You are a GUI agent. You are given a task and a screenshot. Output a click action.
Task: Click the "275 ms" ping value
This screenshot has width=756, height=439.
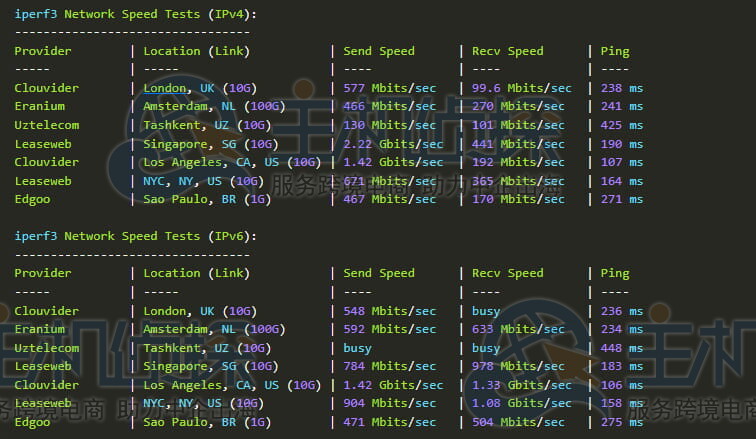pyautogui.click(x=622, y=422)
